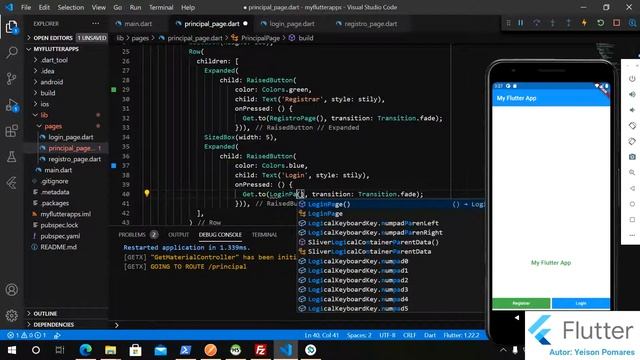Open the Search view in activity bar
This screenshot has width=640, height=360.
pos(11,52)
